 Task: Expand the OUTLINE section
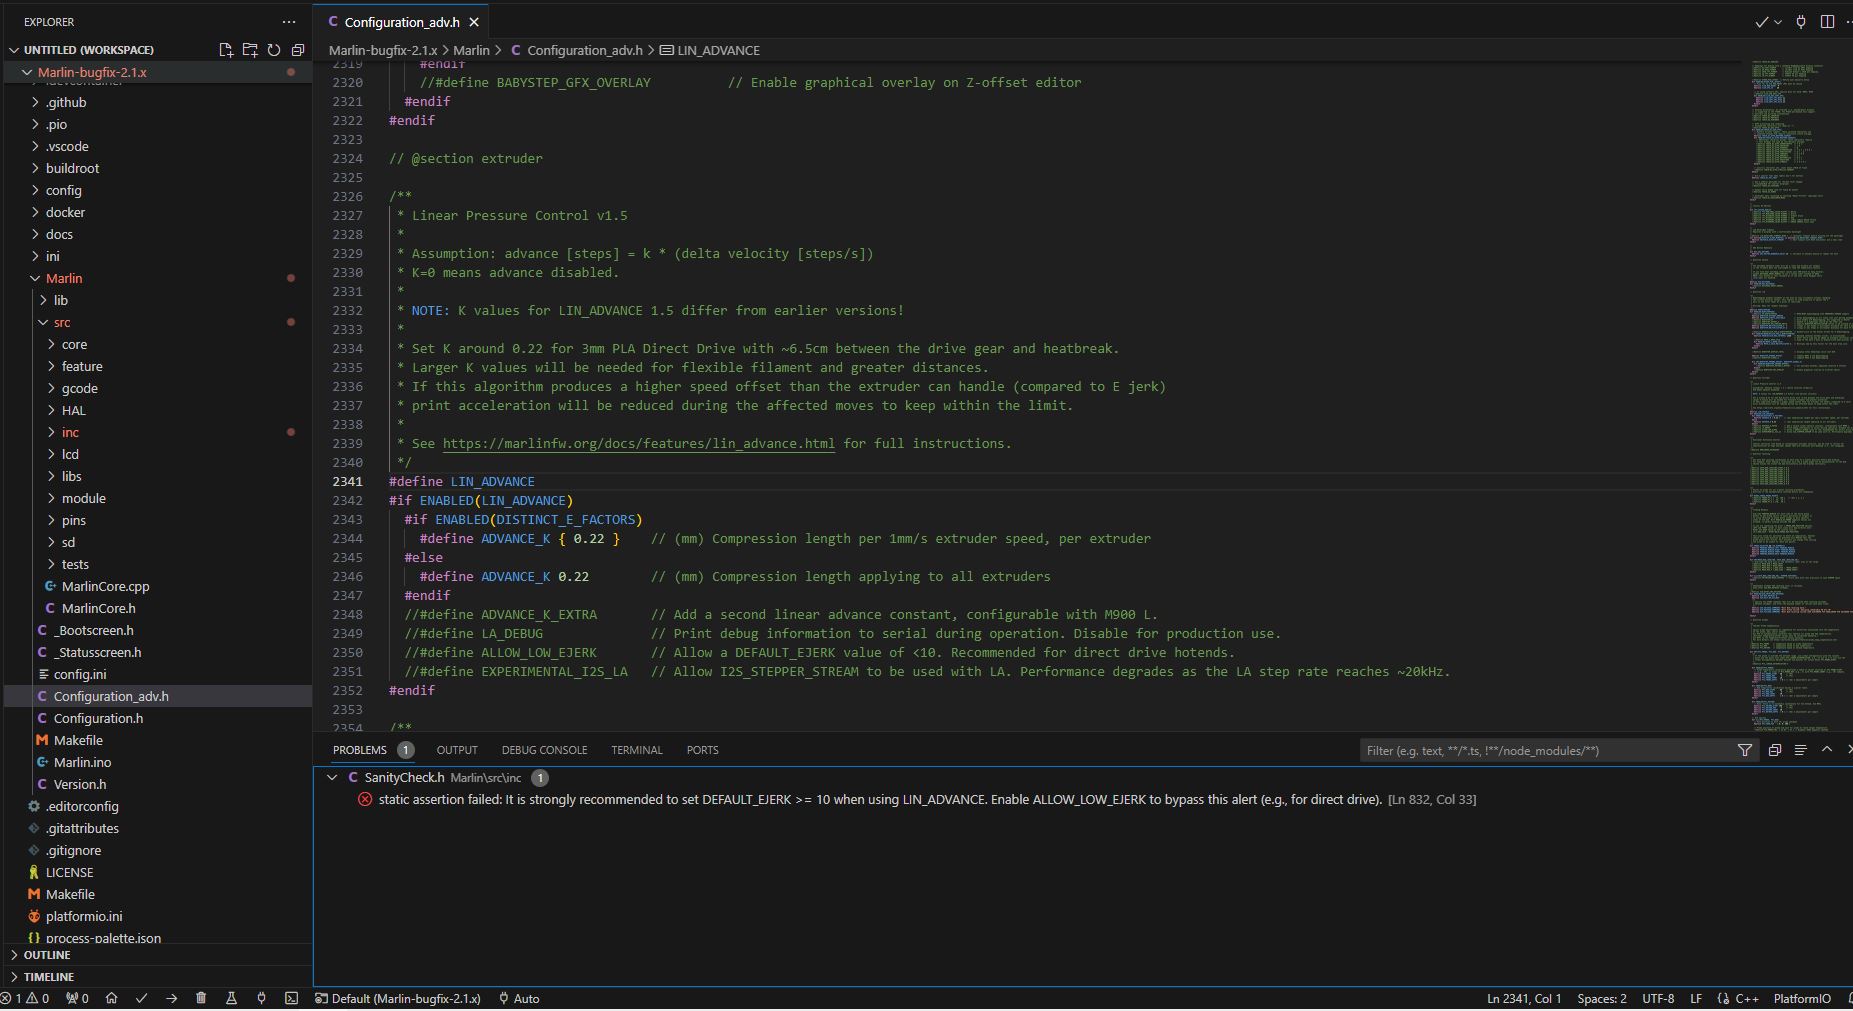pos(47,955)
